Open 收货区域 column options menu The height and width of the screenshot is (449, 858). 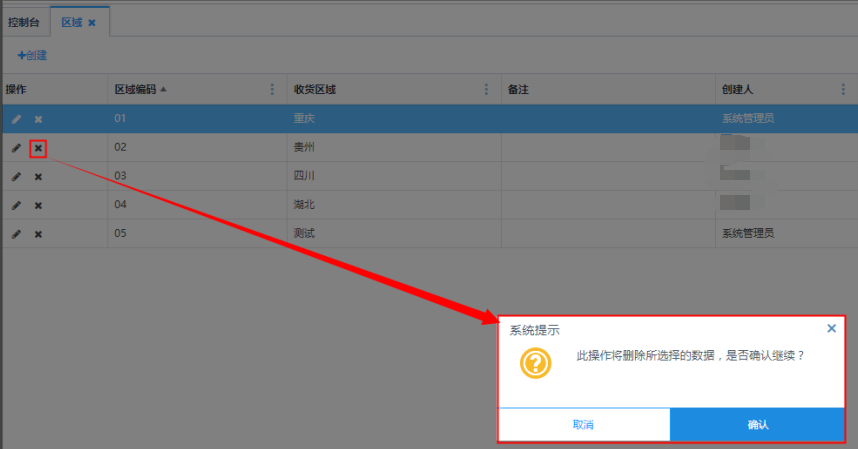point(486,90)
